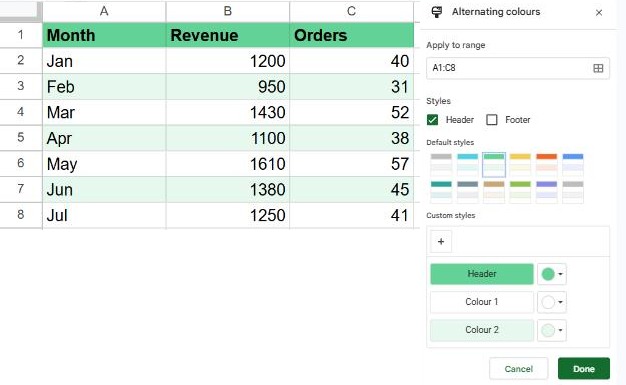The width and height of the screenshot is (626, 385).
Task: Pick the light green second-row style thumbnail
Action: click(520, 192)
